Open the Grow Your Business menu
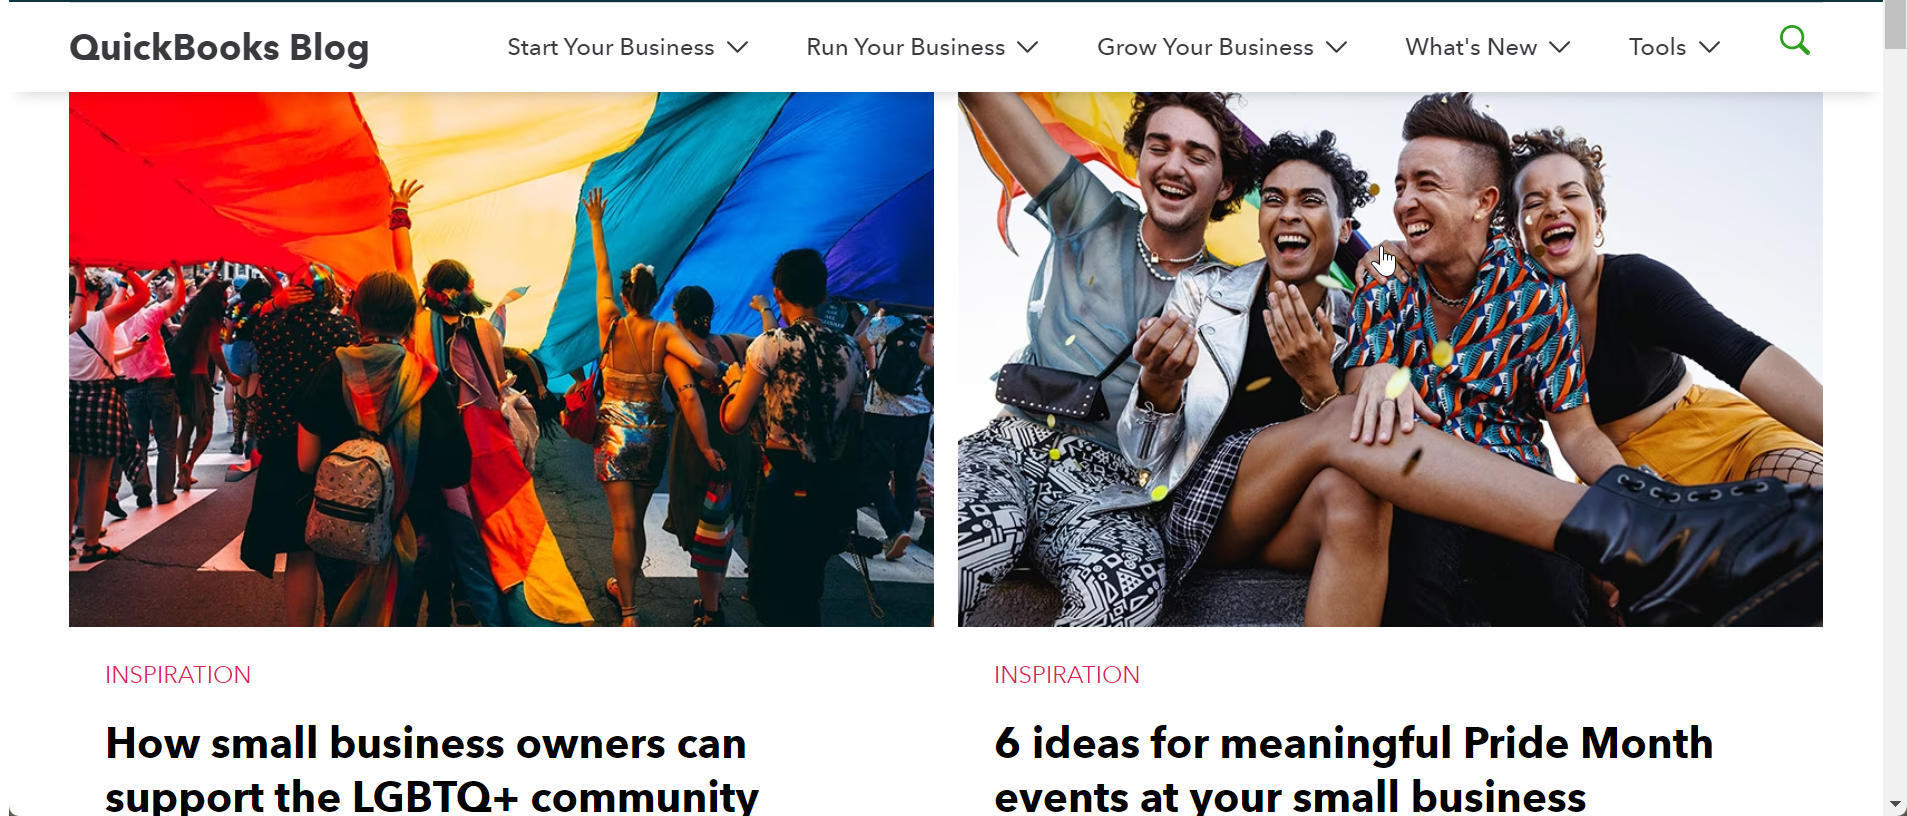Screen dimensions: 1907x816 [1205, 47]
